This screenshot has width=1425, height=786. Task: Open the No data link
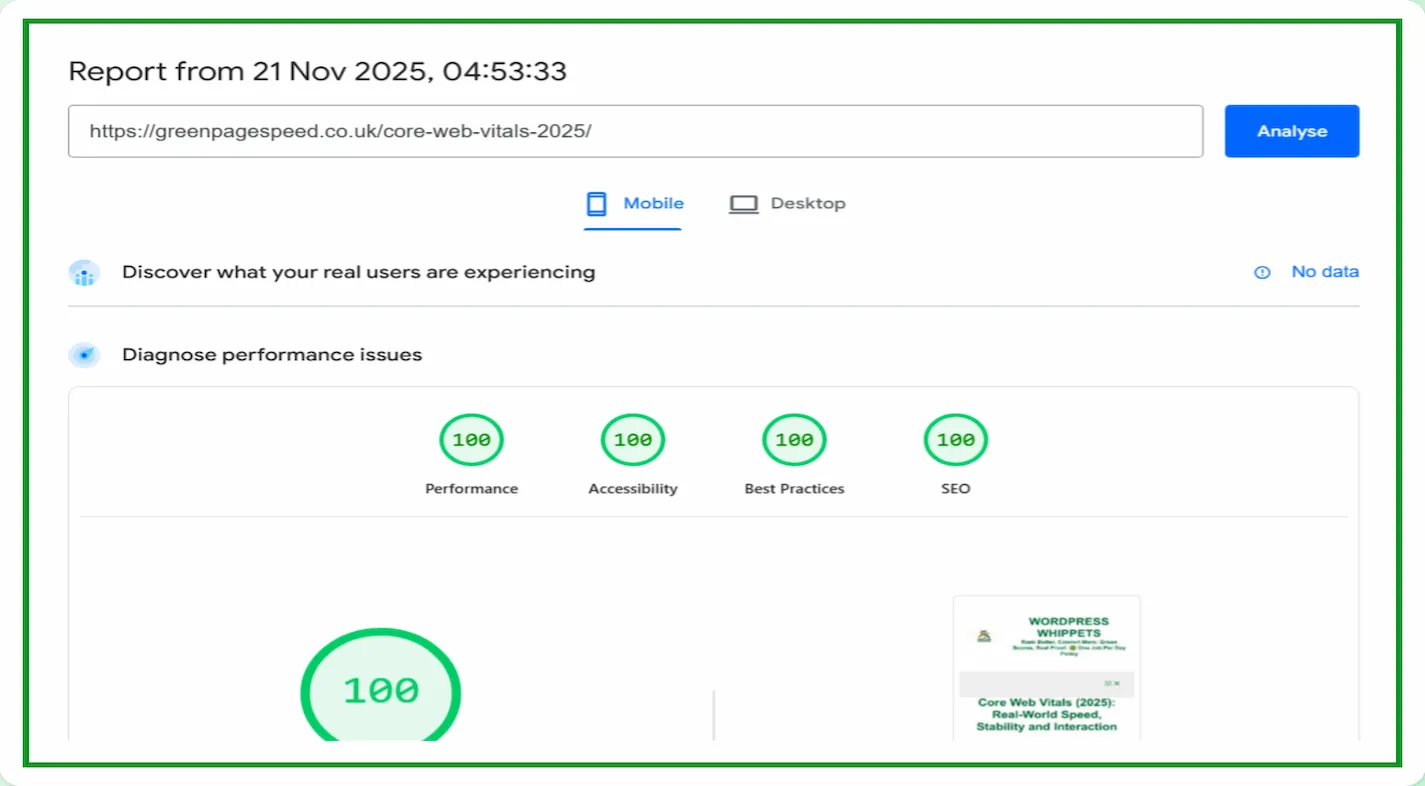(1324, 272)
